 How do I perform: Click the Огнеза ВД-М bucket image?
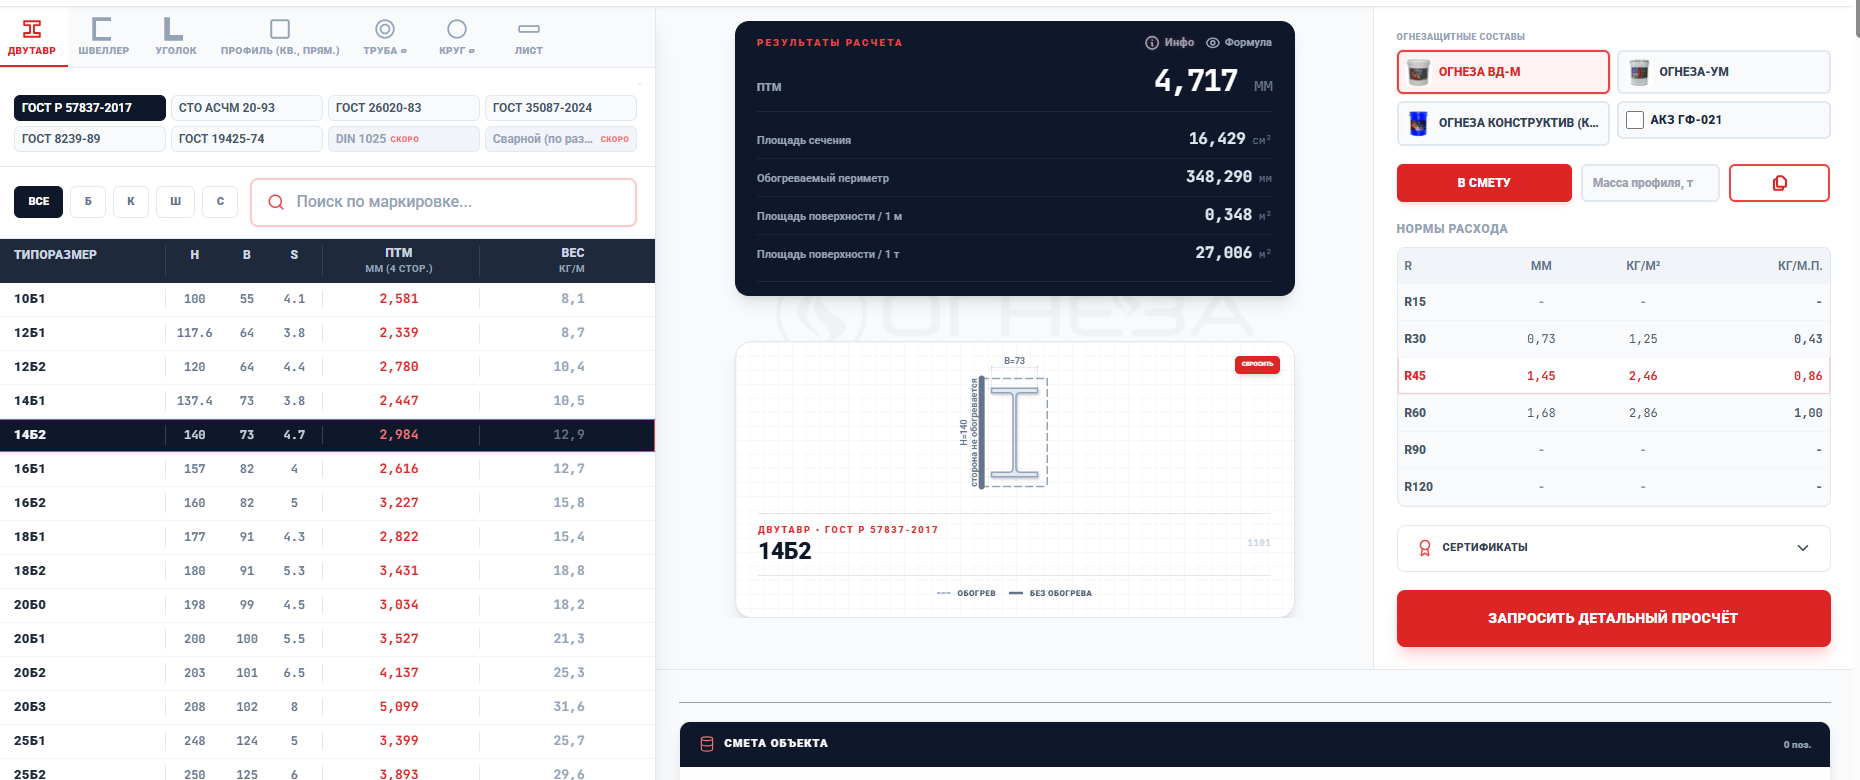point(1418,72)
